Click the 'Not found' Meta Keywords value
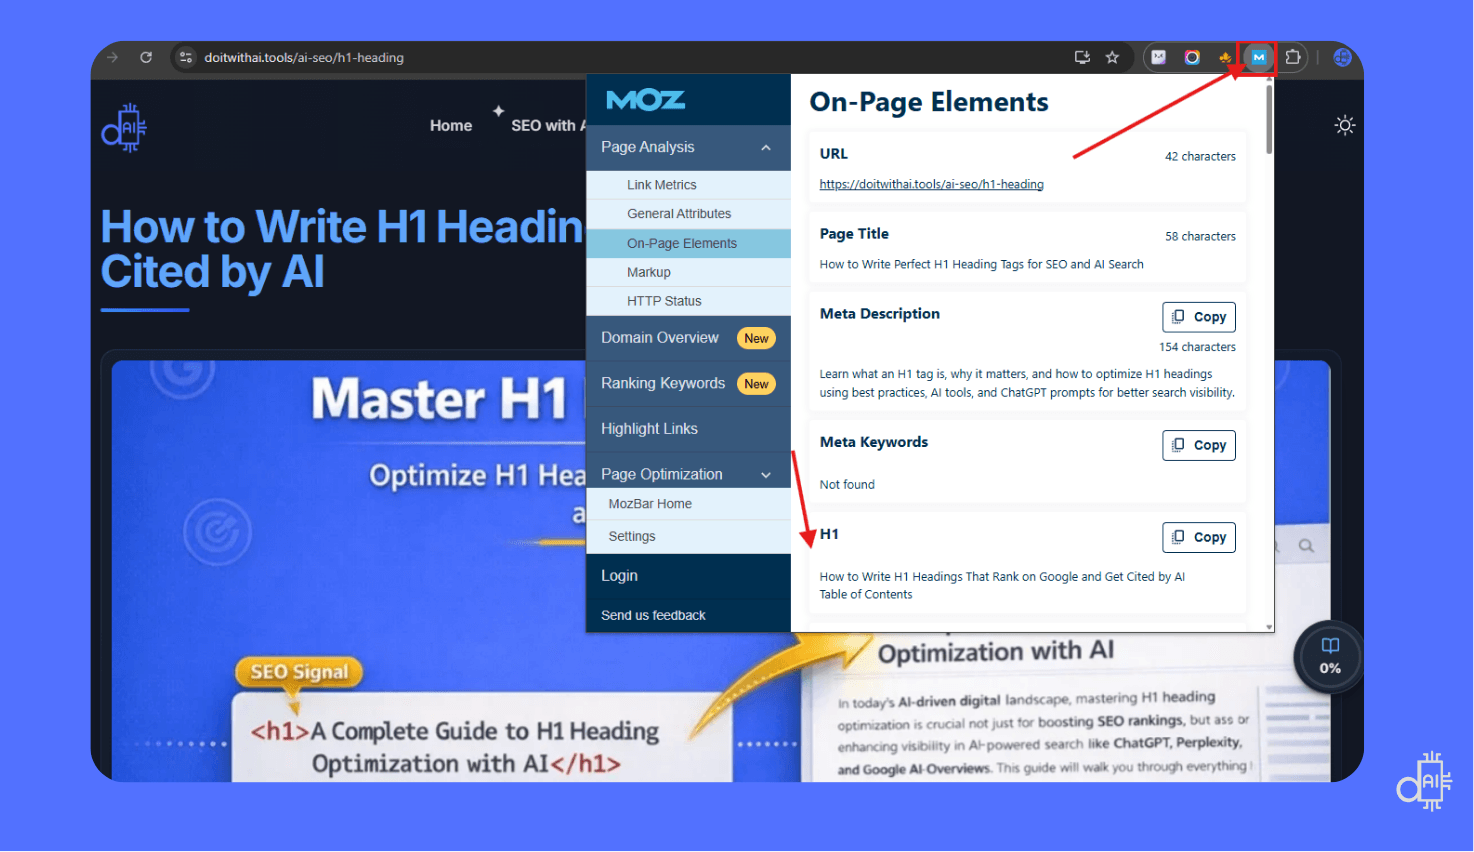1474x852 pixels. (x=847, y=485)
